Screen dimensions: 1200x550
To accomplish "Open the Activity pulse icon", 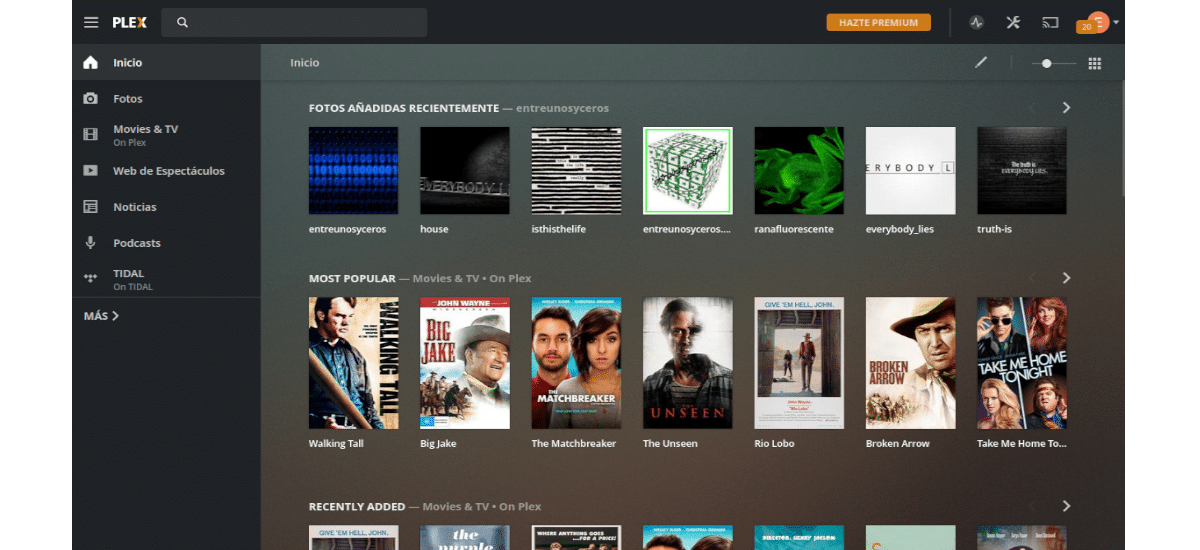I will click(976, 22).
